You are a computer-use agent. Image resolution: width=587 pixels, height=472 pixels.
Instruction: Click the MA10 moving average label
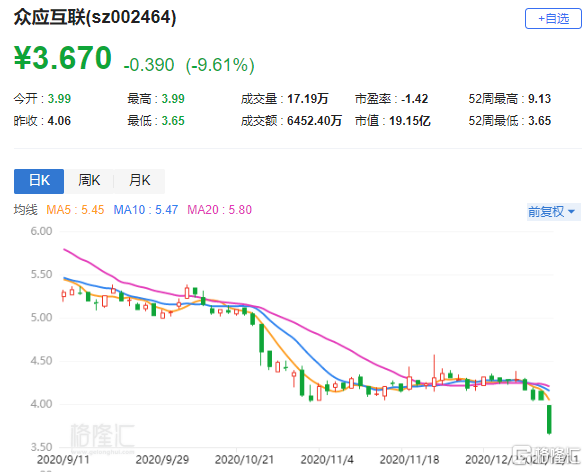coord(146,210)
